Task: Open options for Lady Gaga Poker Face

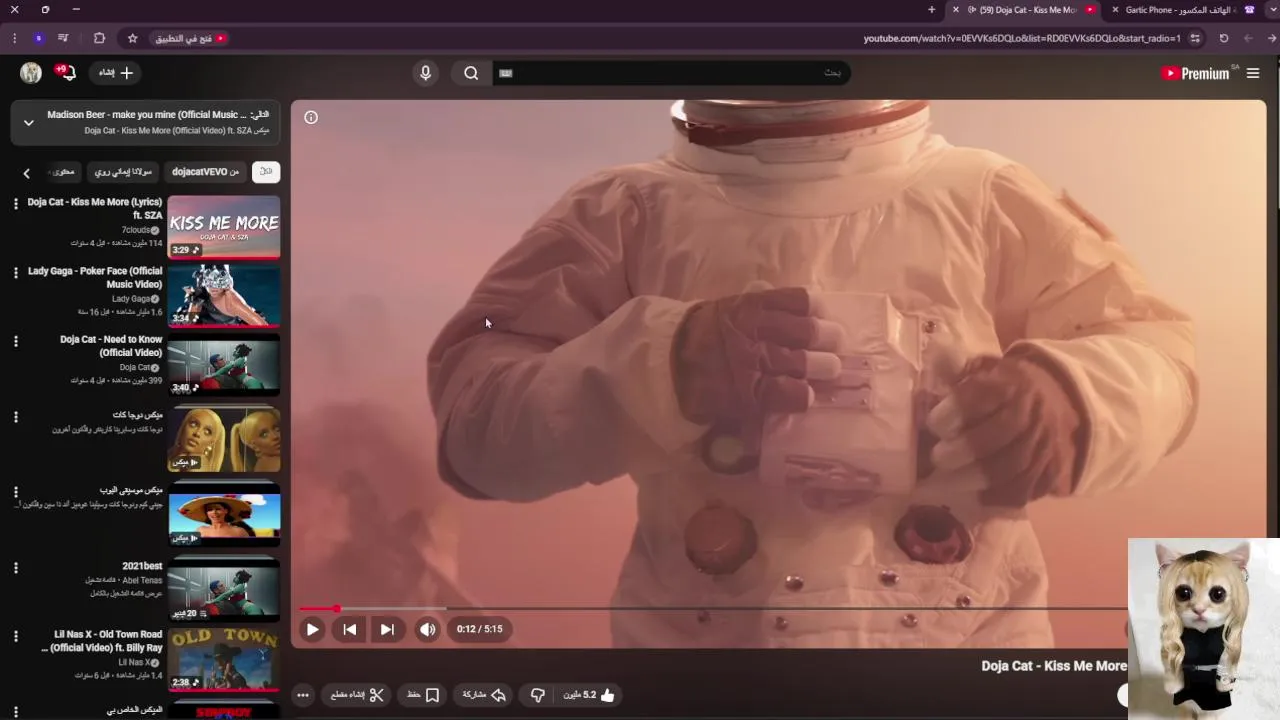Action: coord(15,272)
